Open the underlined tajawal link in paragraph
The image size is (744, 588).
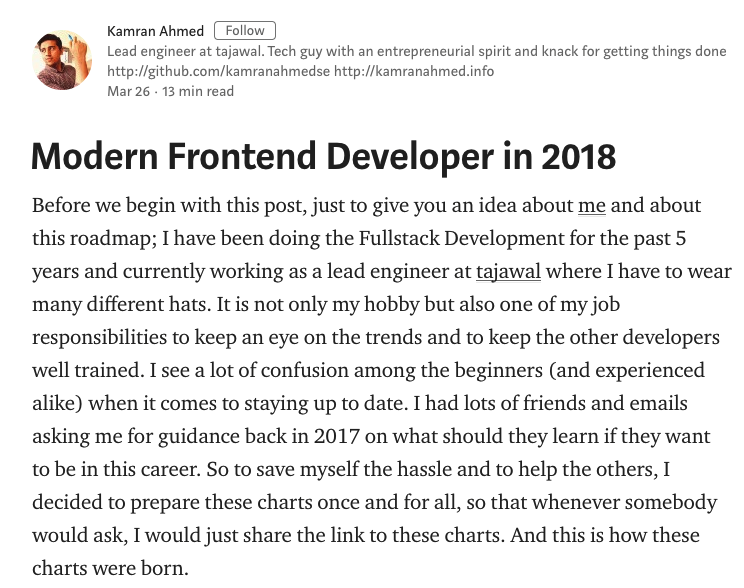coord(508,271)
